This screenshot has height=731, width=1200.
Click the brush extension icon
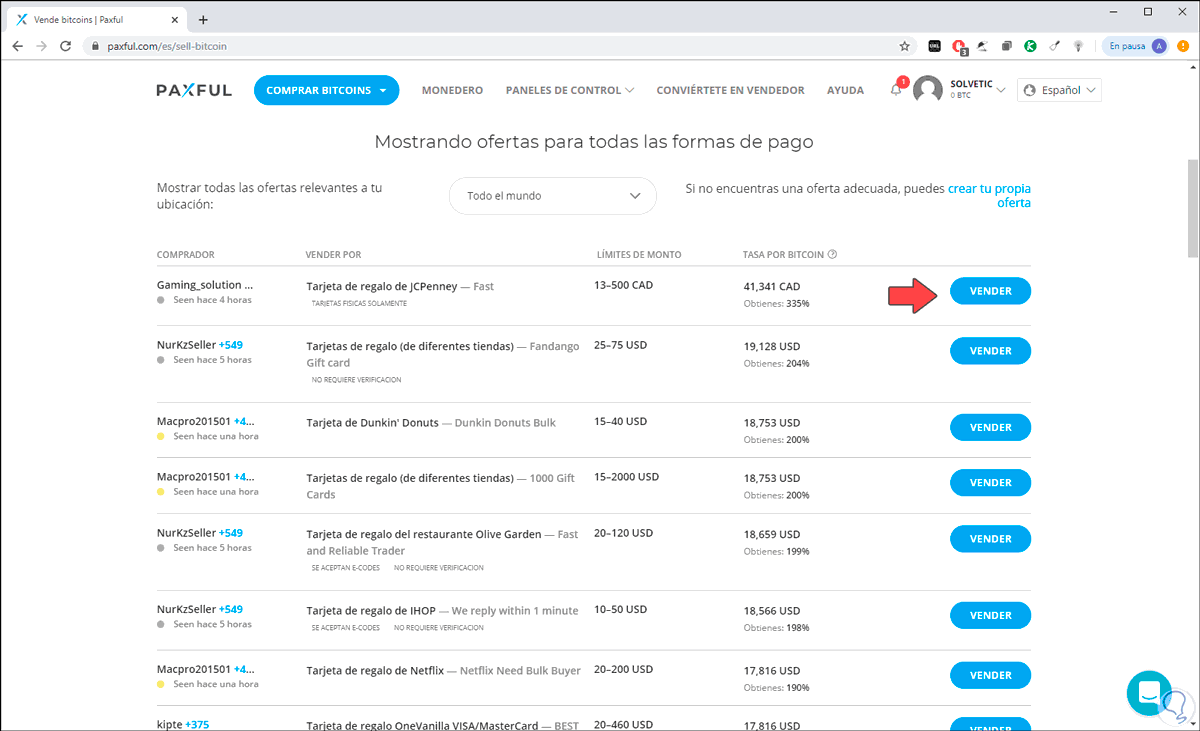click(x=1054, y=46)
